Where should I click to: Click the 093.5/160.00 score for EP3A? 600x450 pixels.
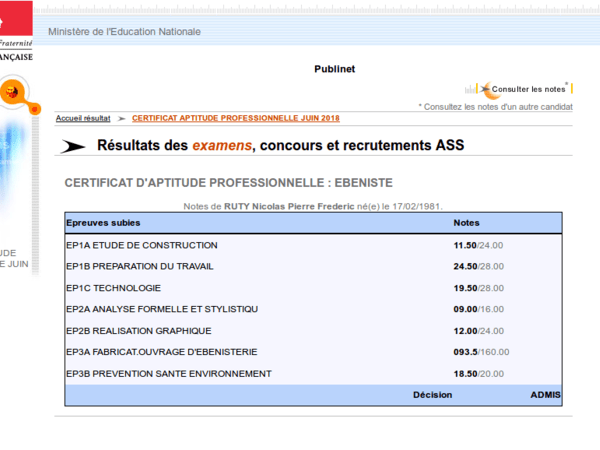tap(481, 352)
